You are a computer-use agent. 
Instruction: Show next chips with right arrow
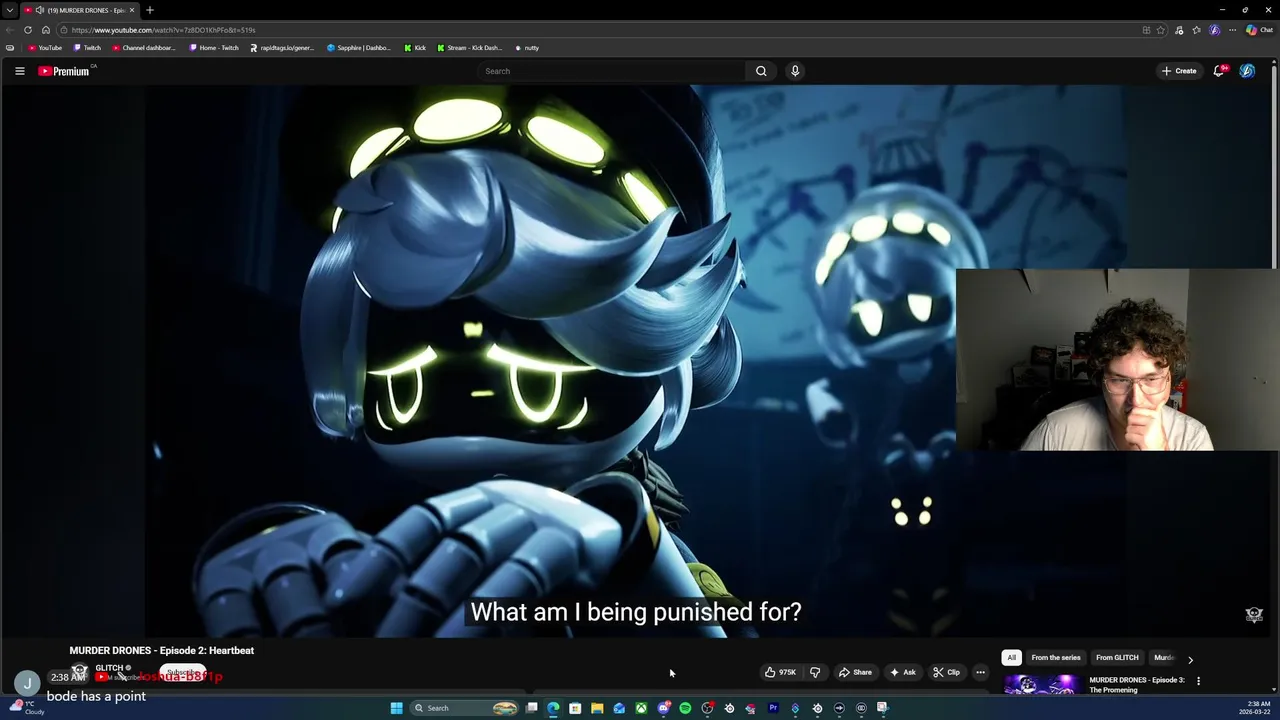click(1190, 659)
